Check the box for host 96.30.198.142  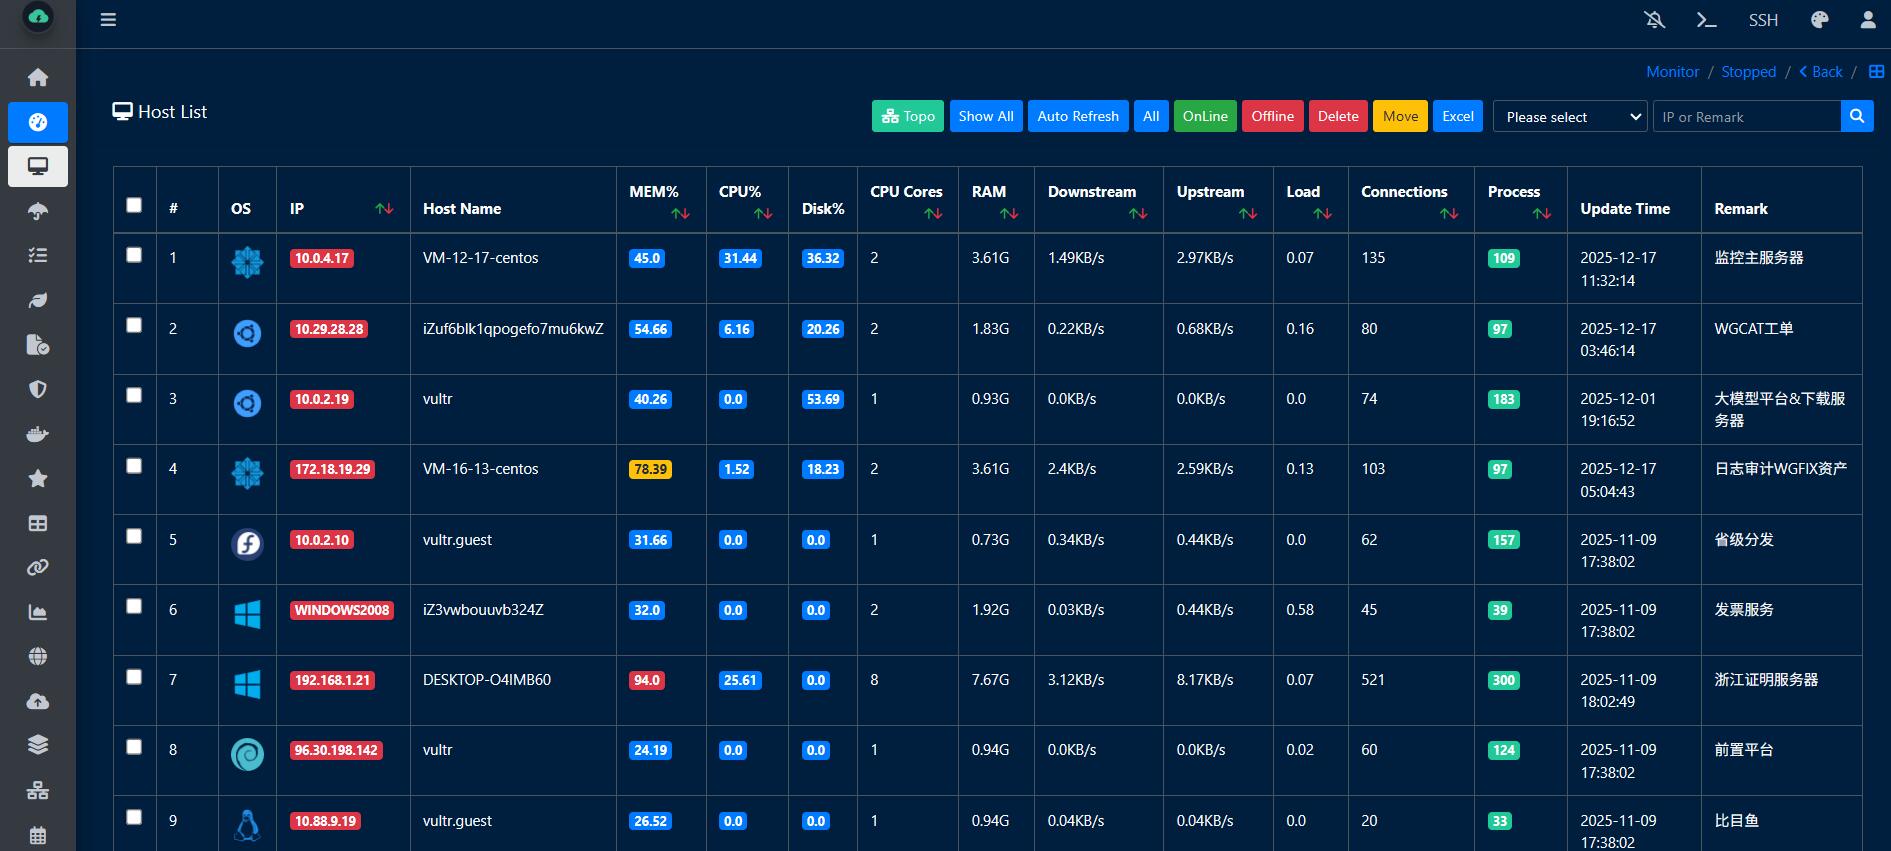click(x=134, y=747)
